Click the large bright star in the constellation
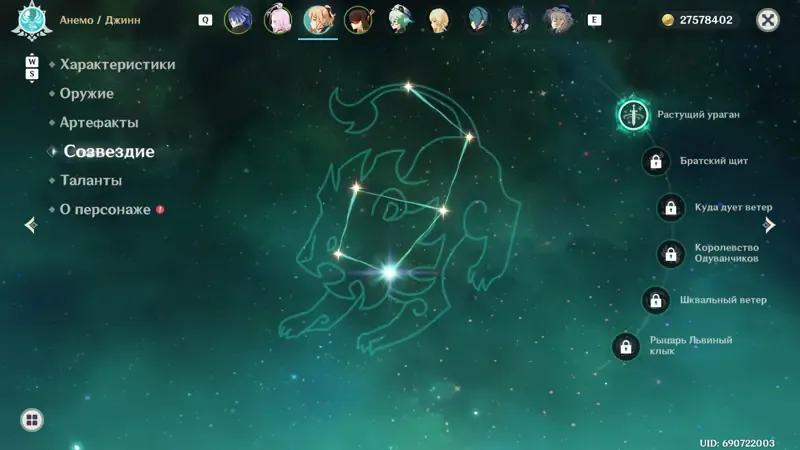This screenshot has height=450, width=800. tap(390, 273)
